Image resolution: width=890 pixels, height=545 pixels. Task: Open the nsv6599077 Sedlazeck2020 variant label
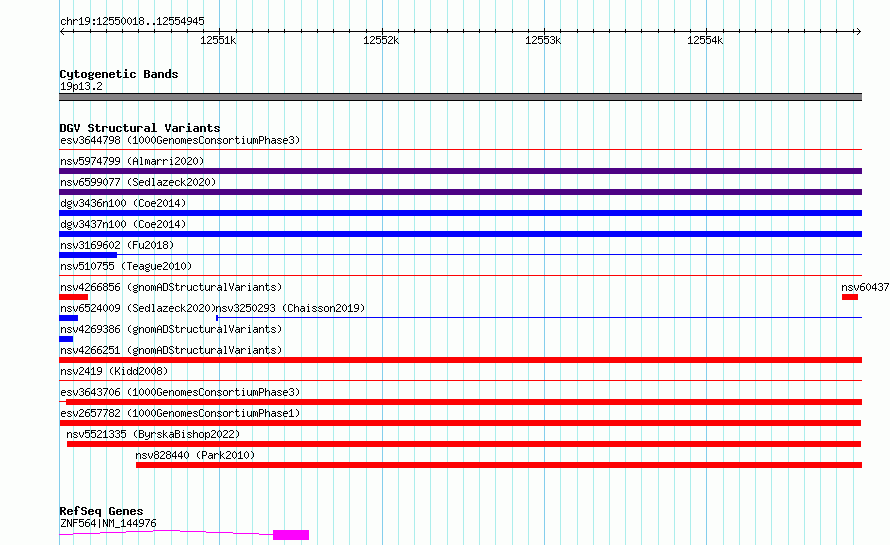(x=138, y=182)
